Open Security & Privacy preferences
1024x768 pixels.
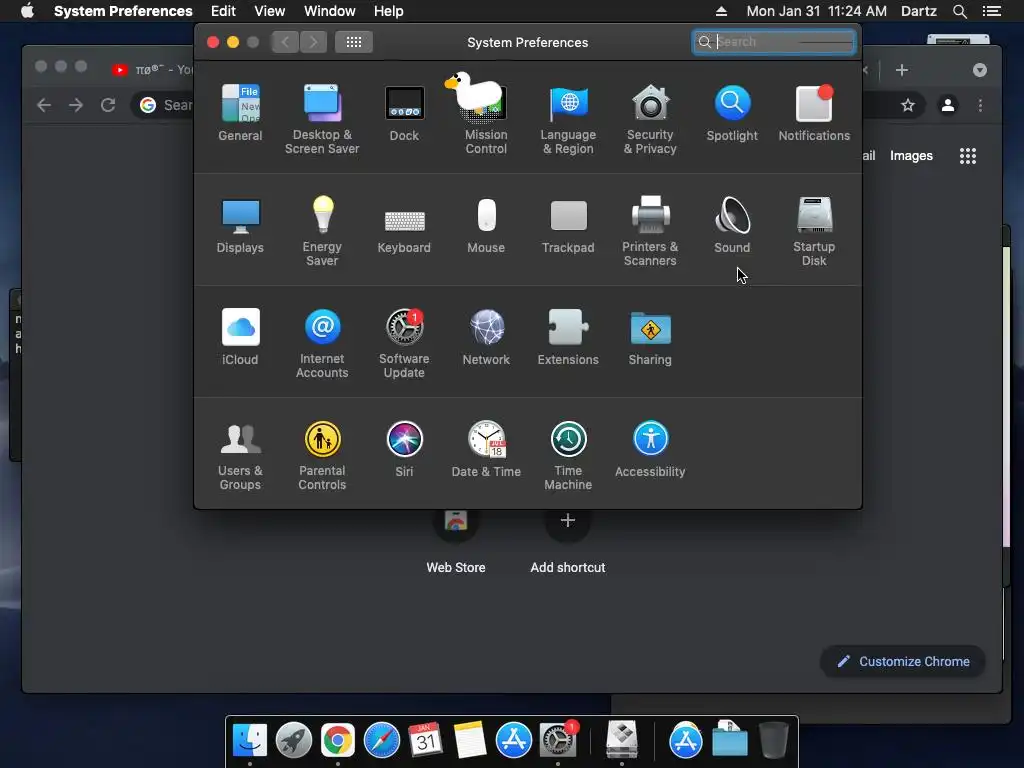(x=650, y=119)
